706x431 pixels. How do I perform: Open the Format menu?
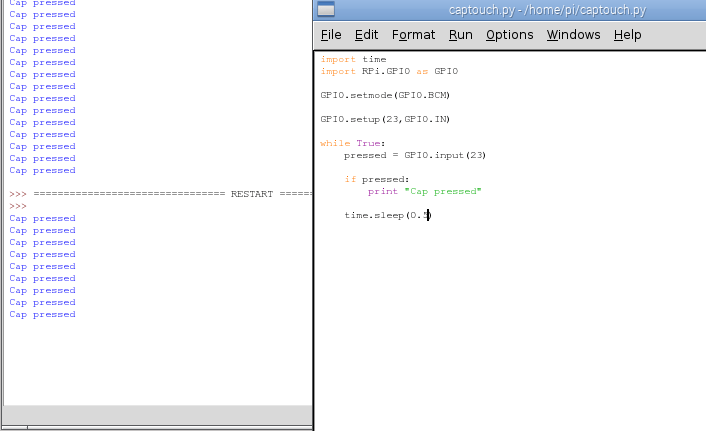pos(413,35)
